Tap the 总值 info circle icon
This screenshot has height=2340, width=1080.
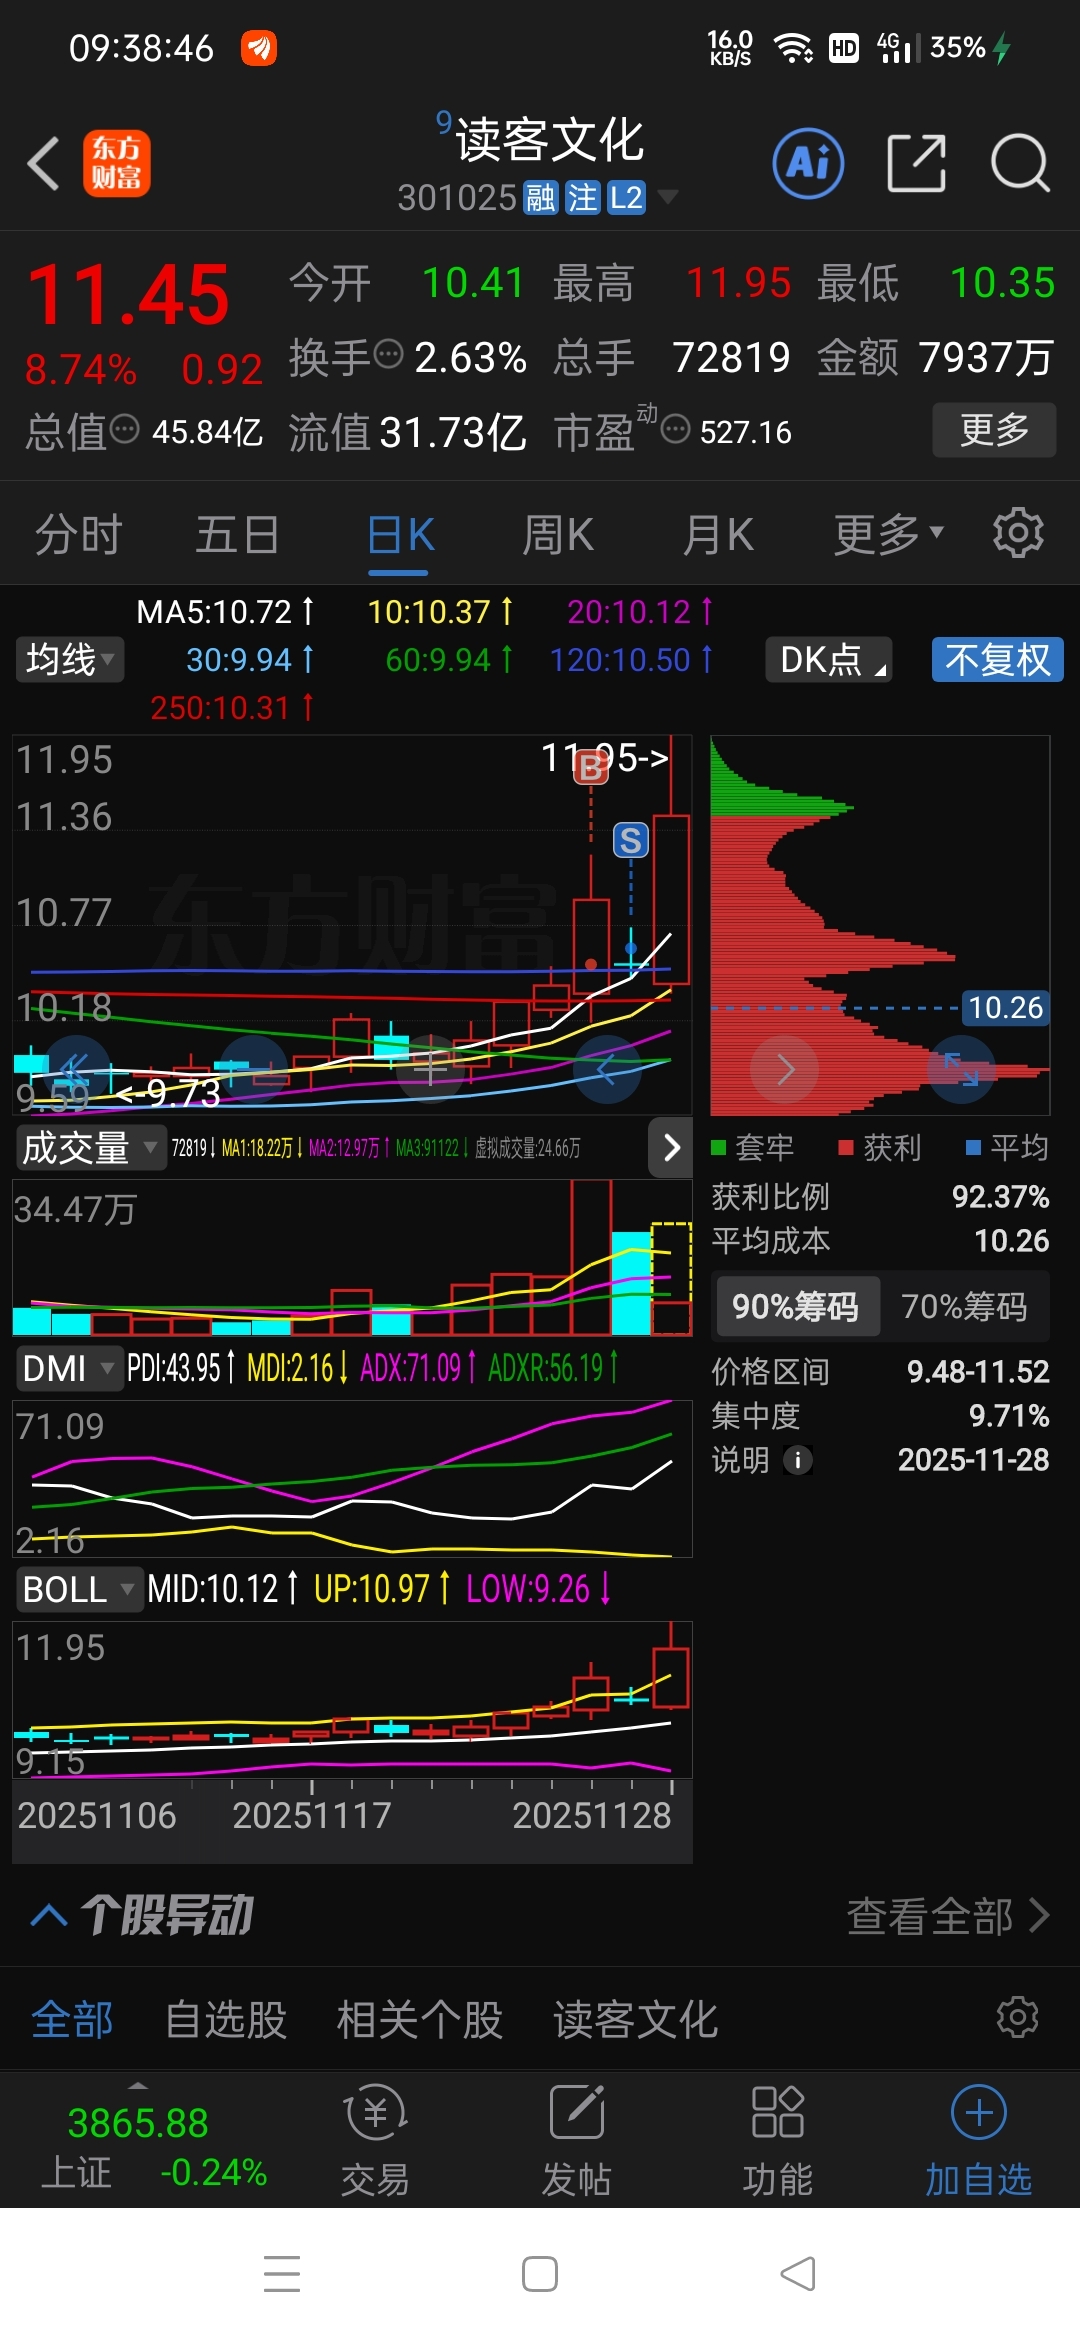[125, 430]
